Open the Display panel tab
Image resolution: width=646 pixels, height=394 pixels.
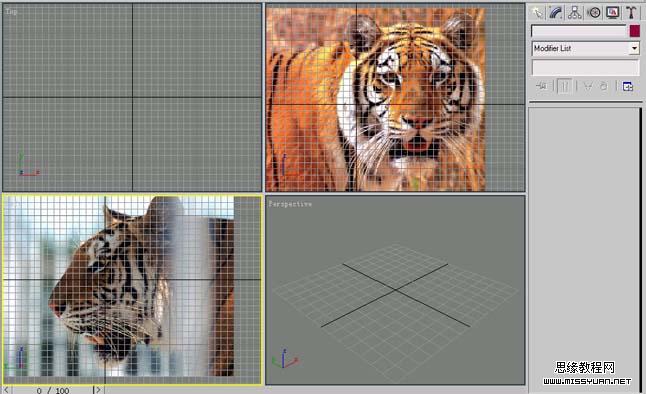[613, 13]
